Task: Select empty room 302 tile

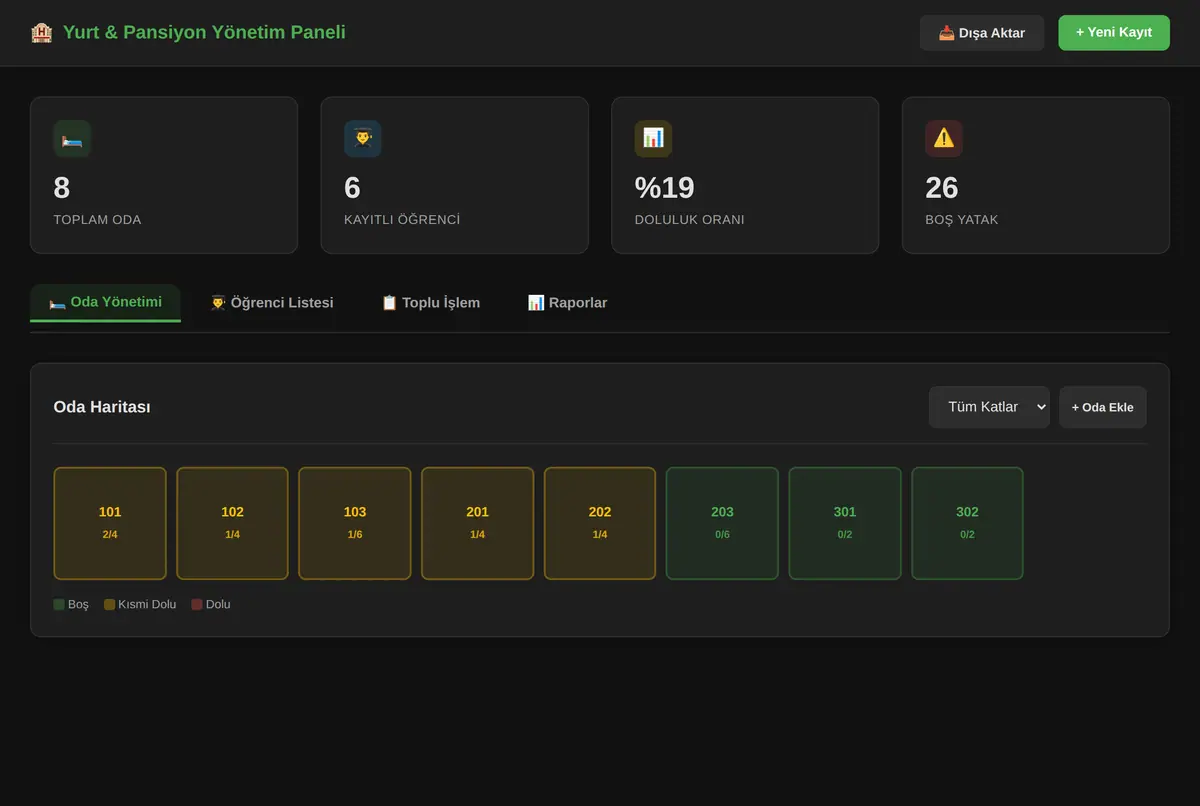Action: pos(967,523)
